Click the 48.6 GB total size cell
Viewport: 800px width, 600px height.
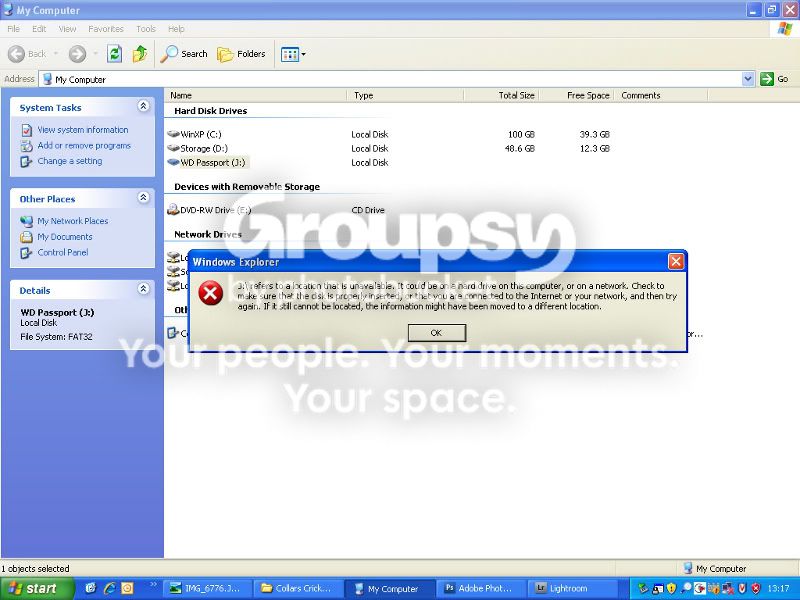pos(519,148)
